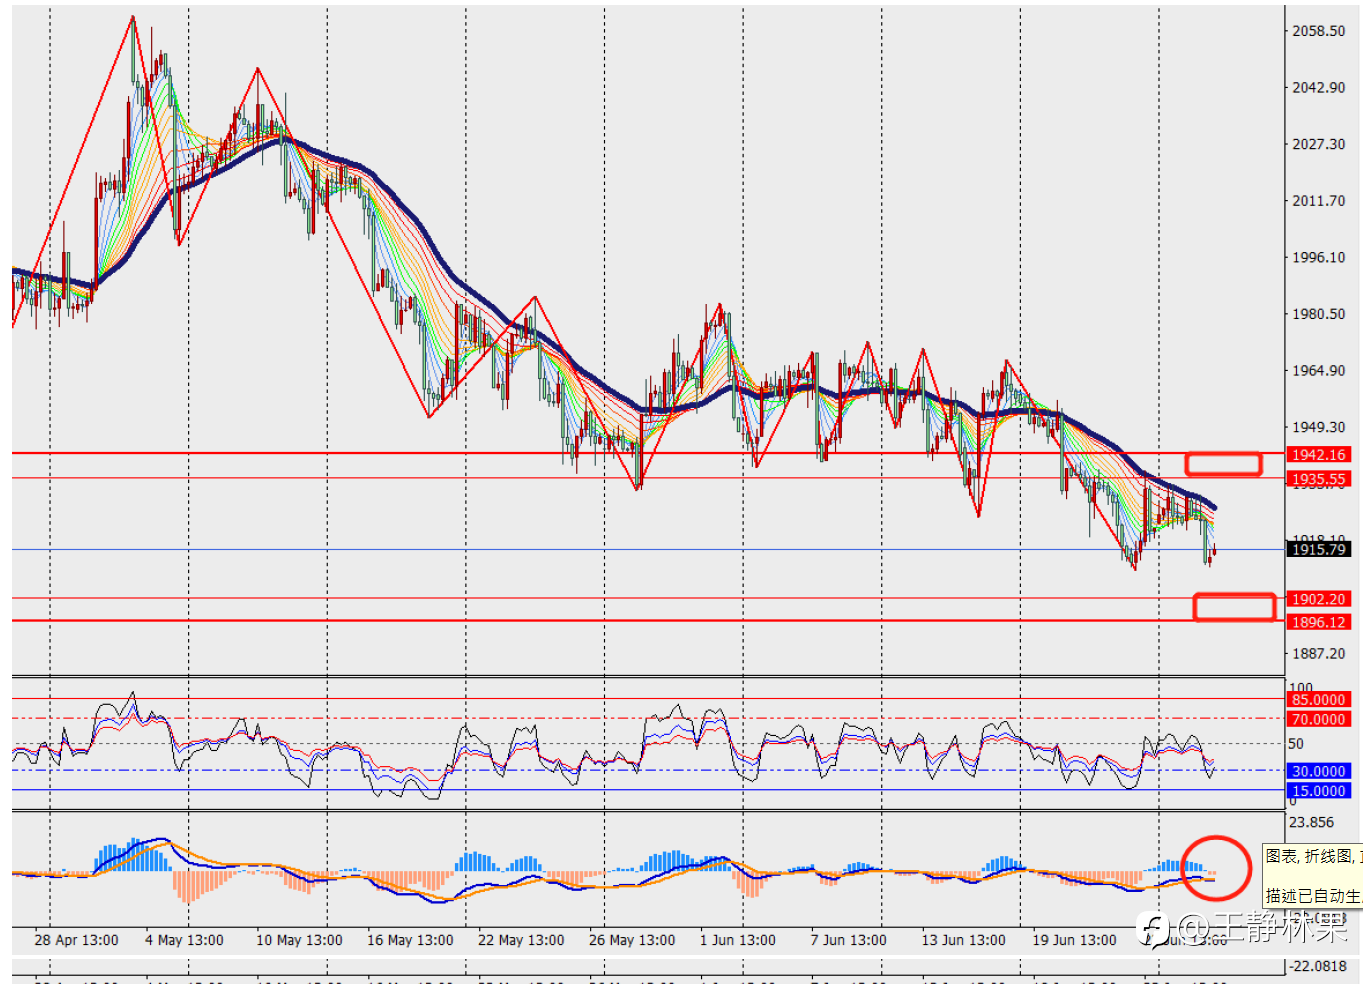
Task: Click the 2042.90 price axis value
Action: 1319,87
